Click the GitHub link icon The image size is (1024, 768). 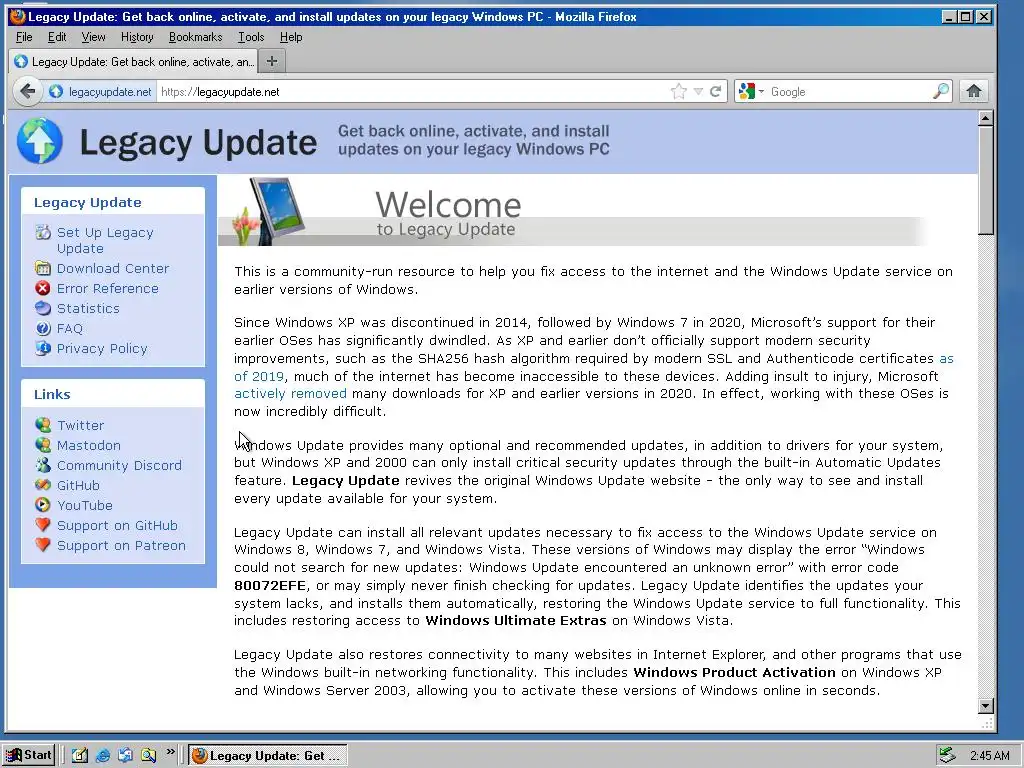[x=43, y=485]
